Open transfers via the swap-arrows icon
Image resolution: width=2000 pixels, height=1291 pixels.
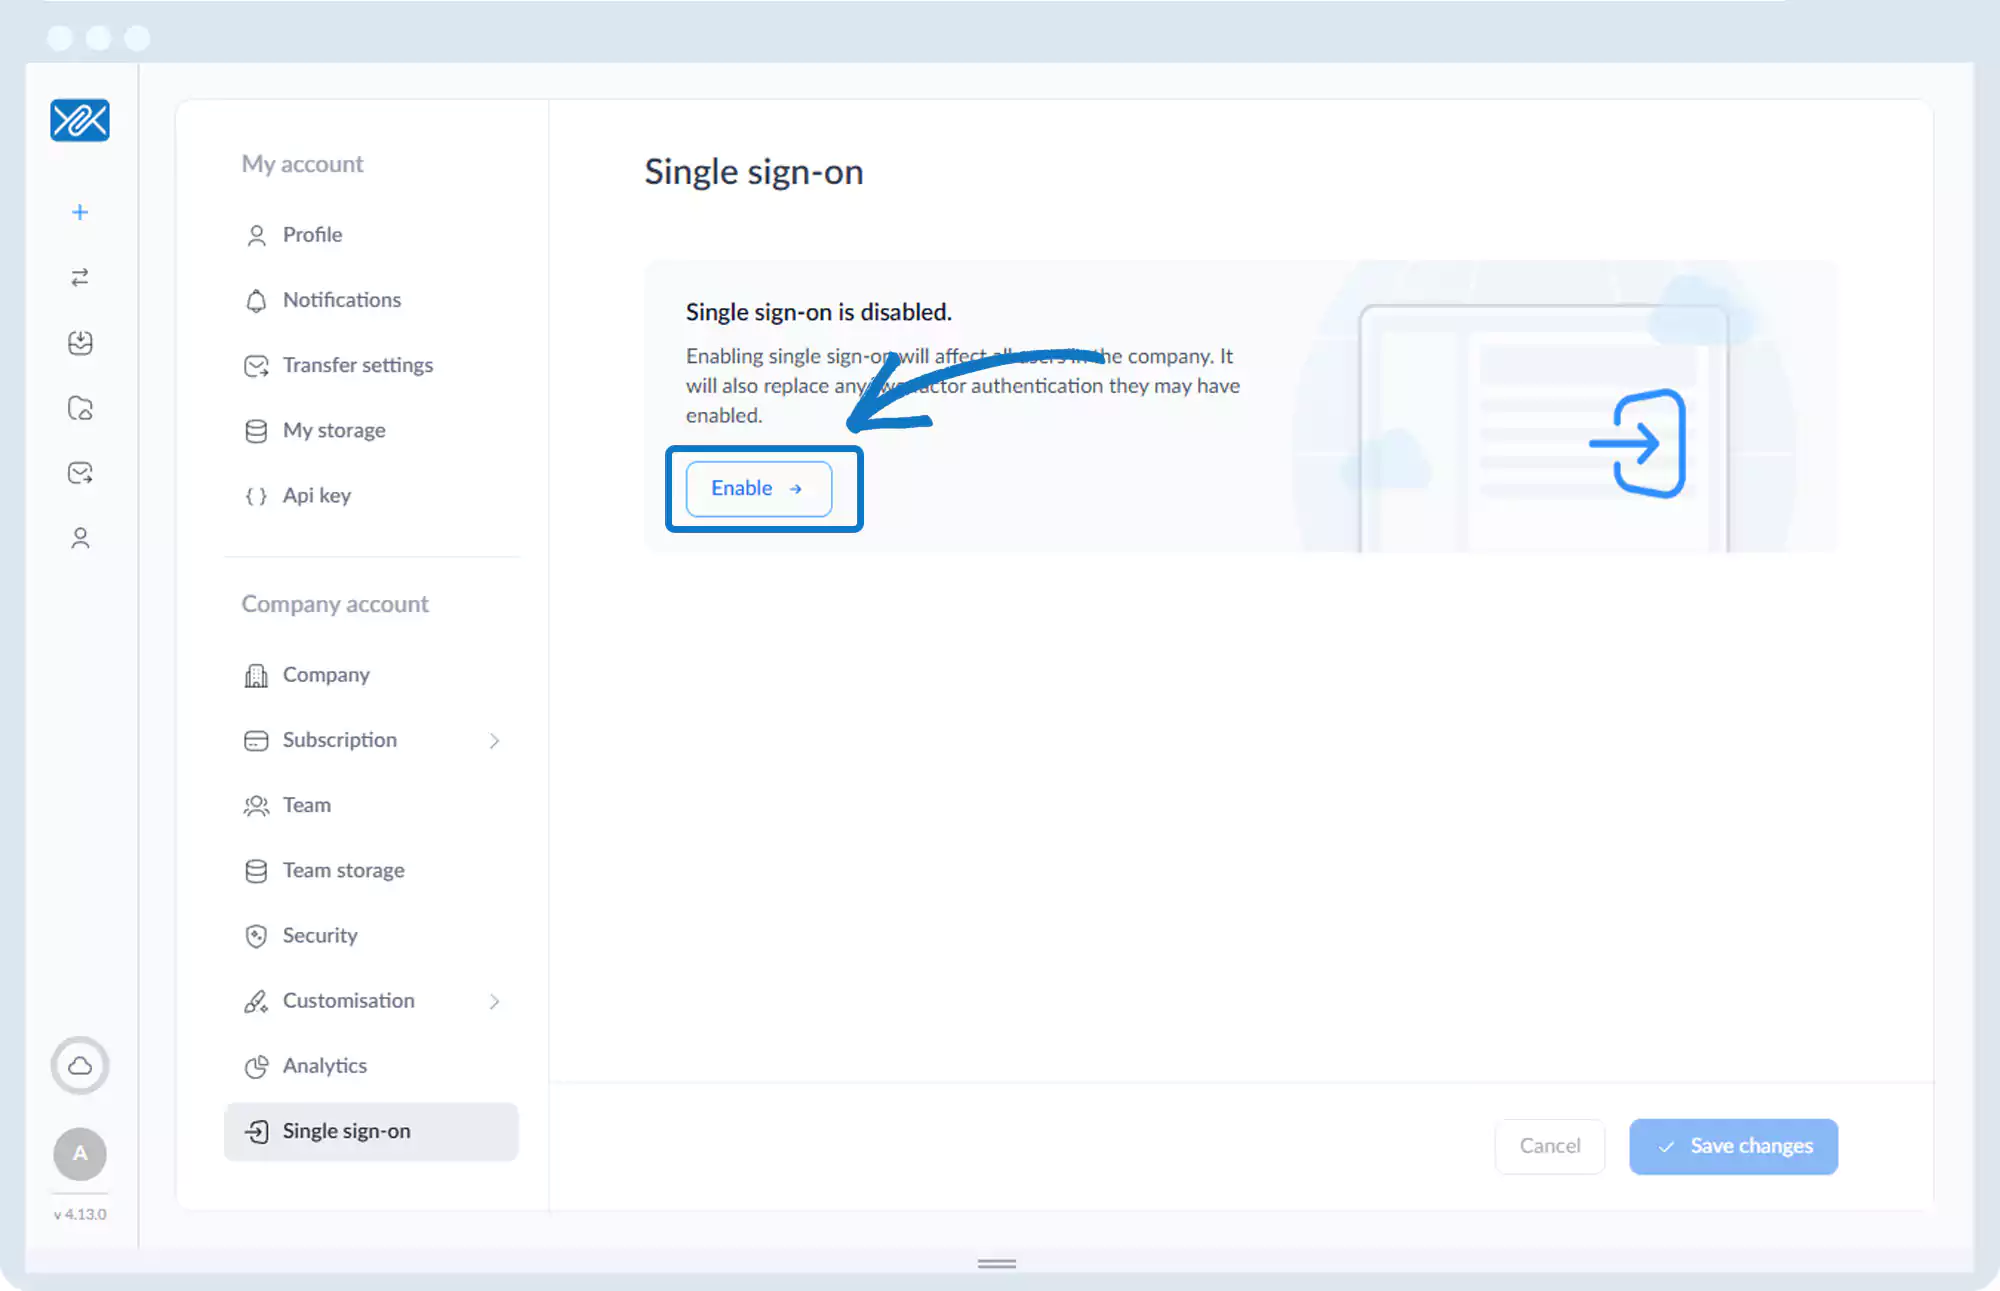(x=80, y=277)
